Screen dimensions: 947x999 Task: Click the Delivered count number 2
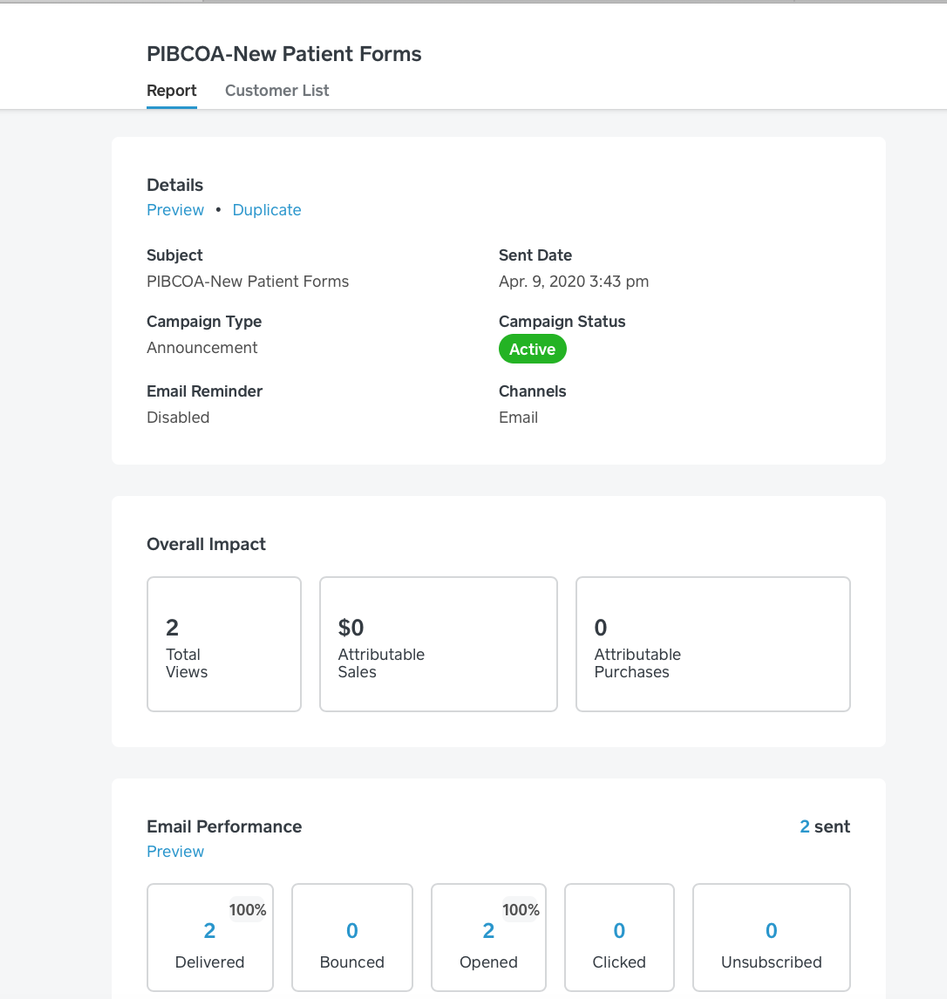[x=210, y=931]
